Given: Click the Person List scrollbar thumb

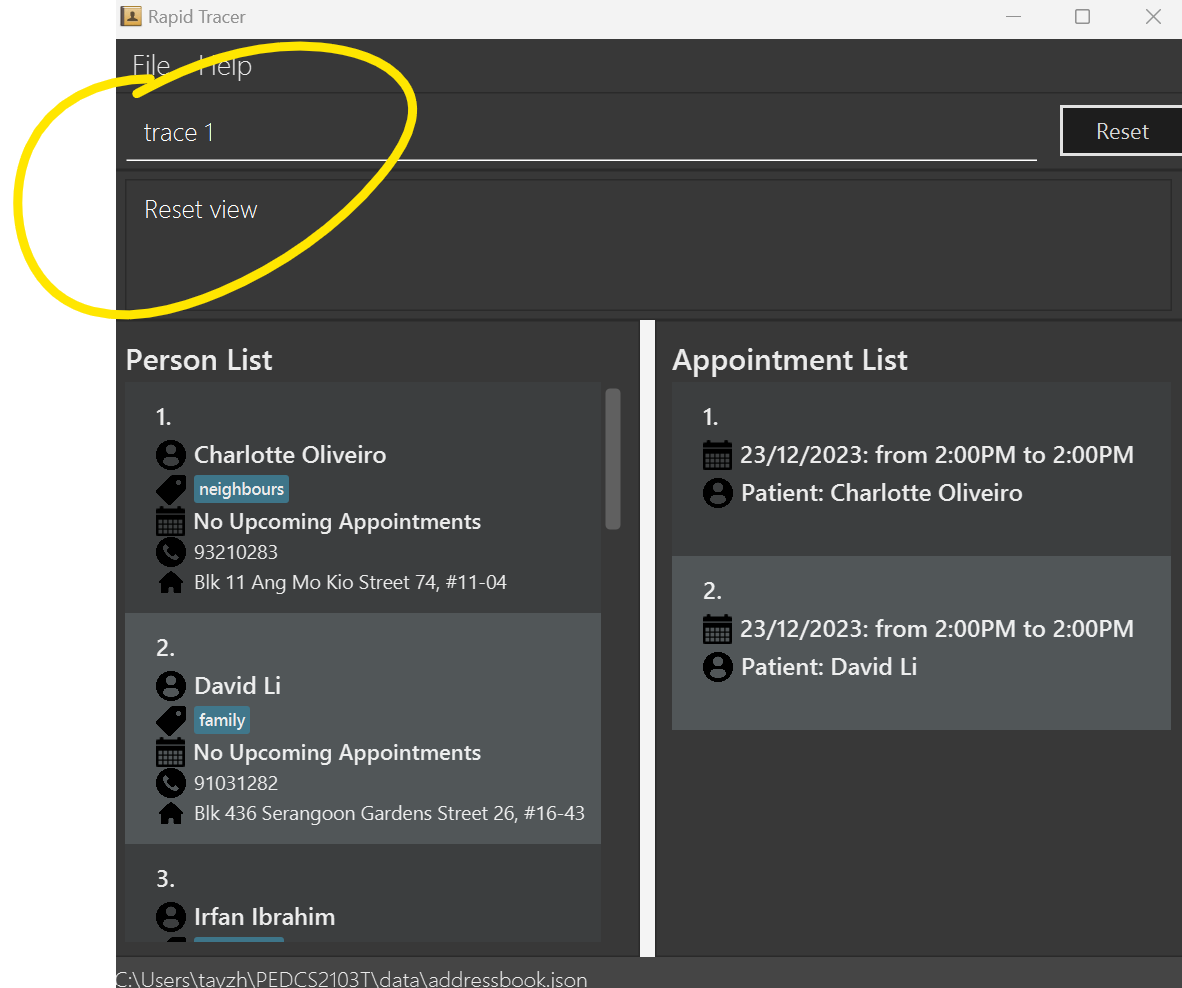Looking at the screenshot, I should 613,459.
